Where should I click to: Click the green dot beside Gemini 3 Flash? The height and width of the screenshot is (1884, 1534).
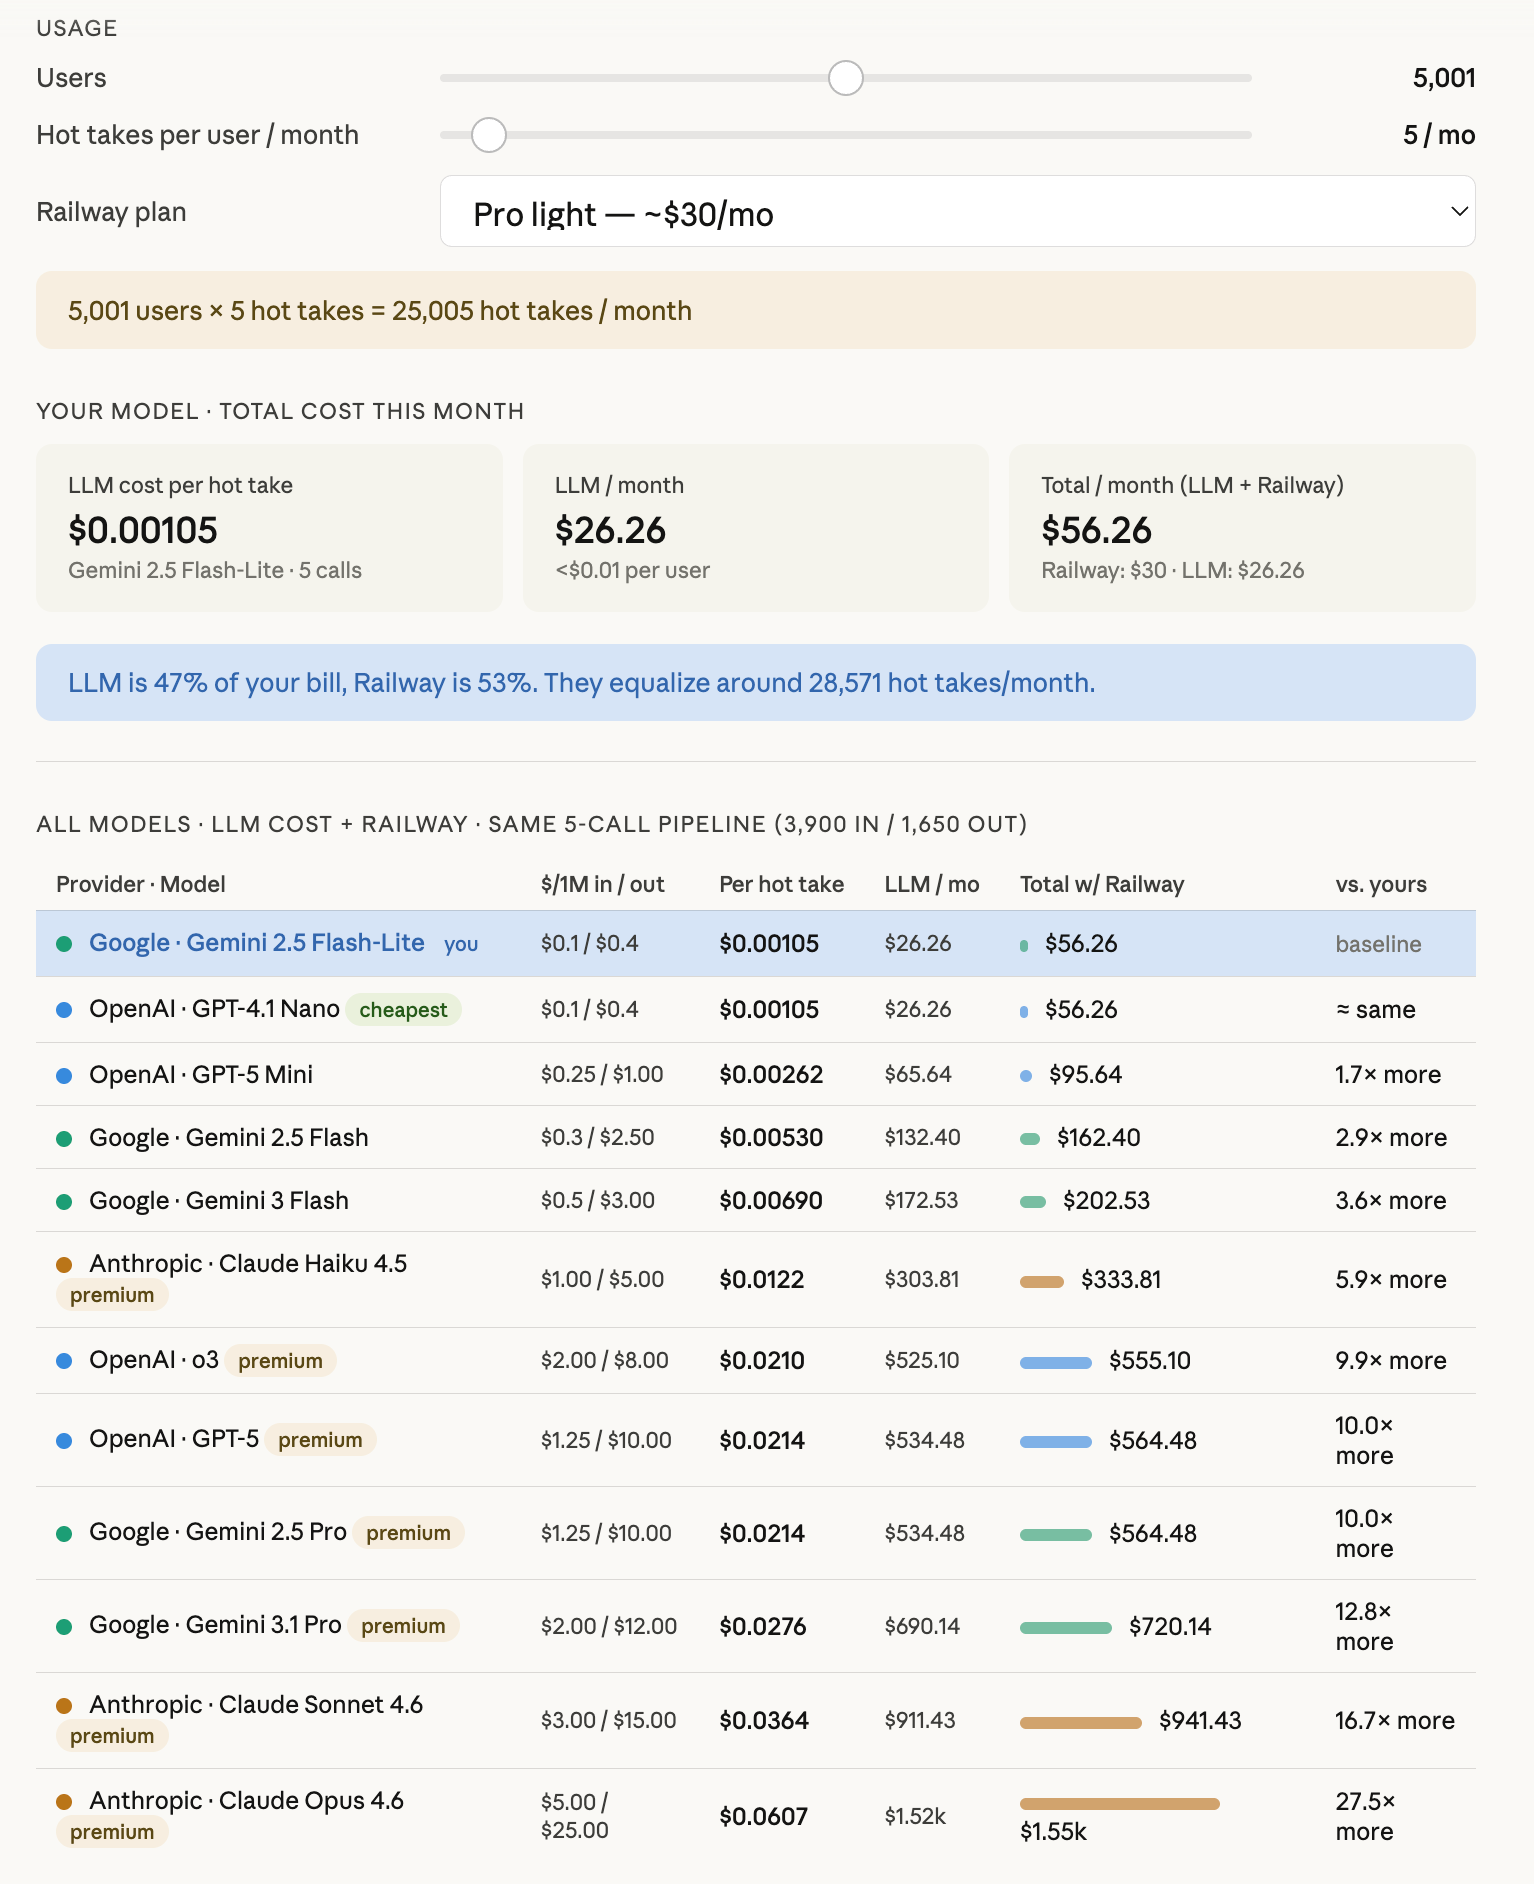coord(64,1202)
